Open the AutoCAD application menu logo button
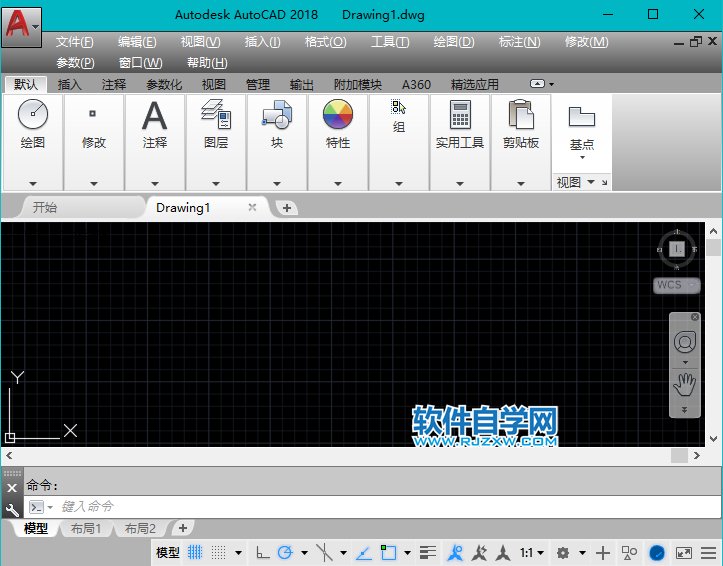Viewport: 723px width, 566px height. (x=20, y=22)
